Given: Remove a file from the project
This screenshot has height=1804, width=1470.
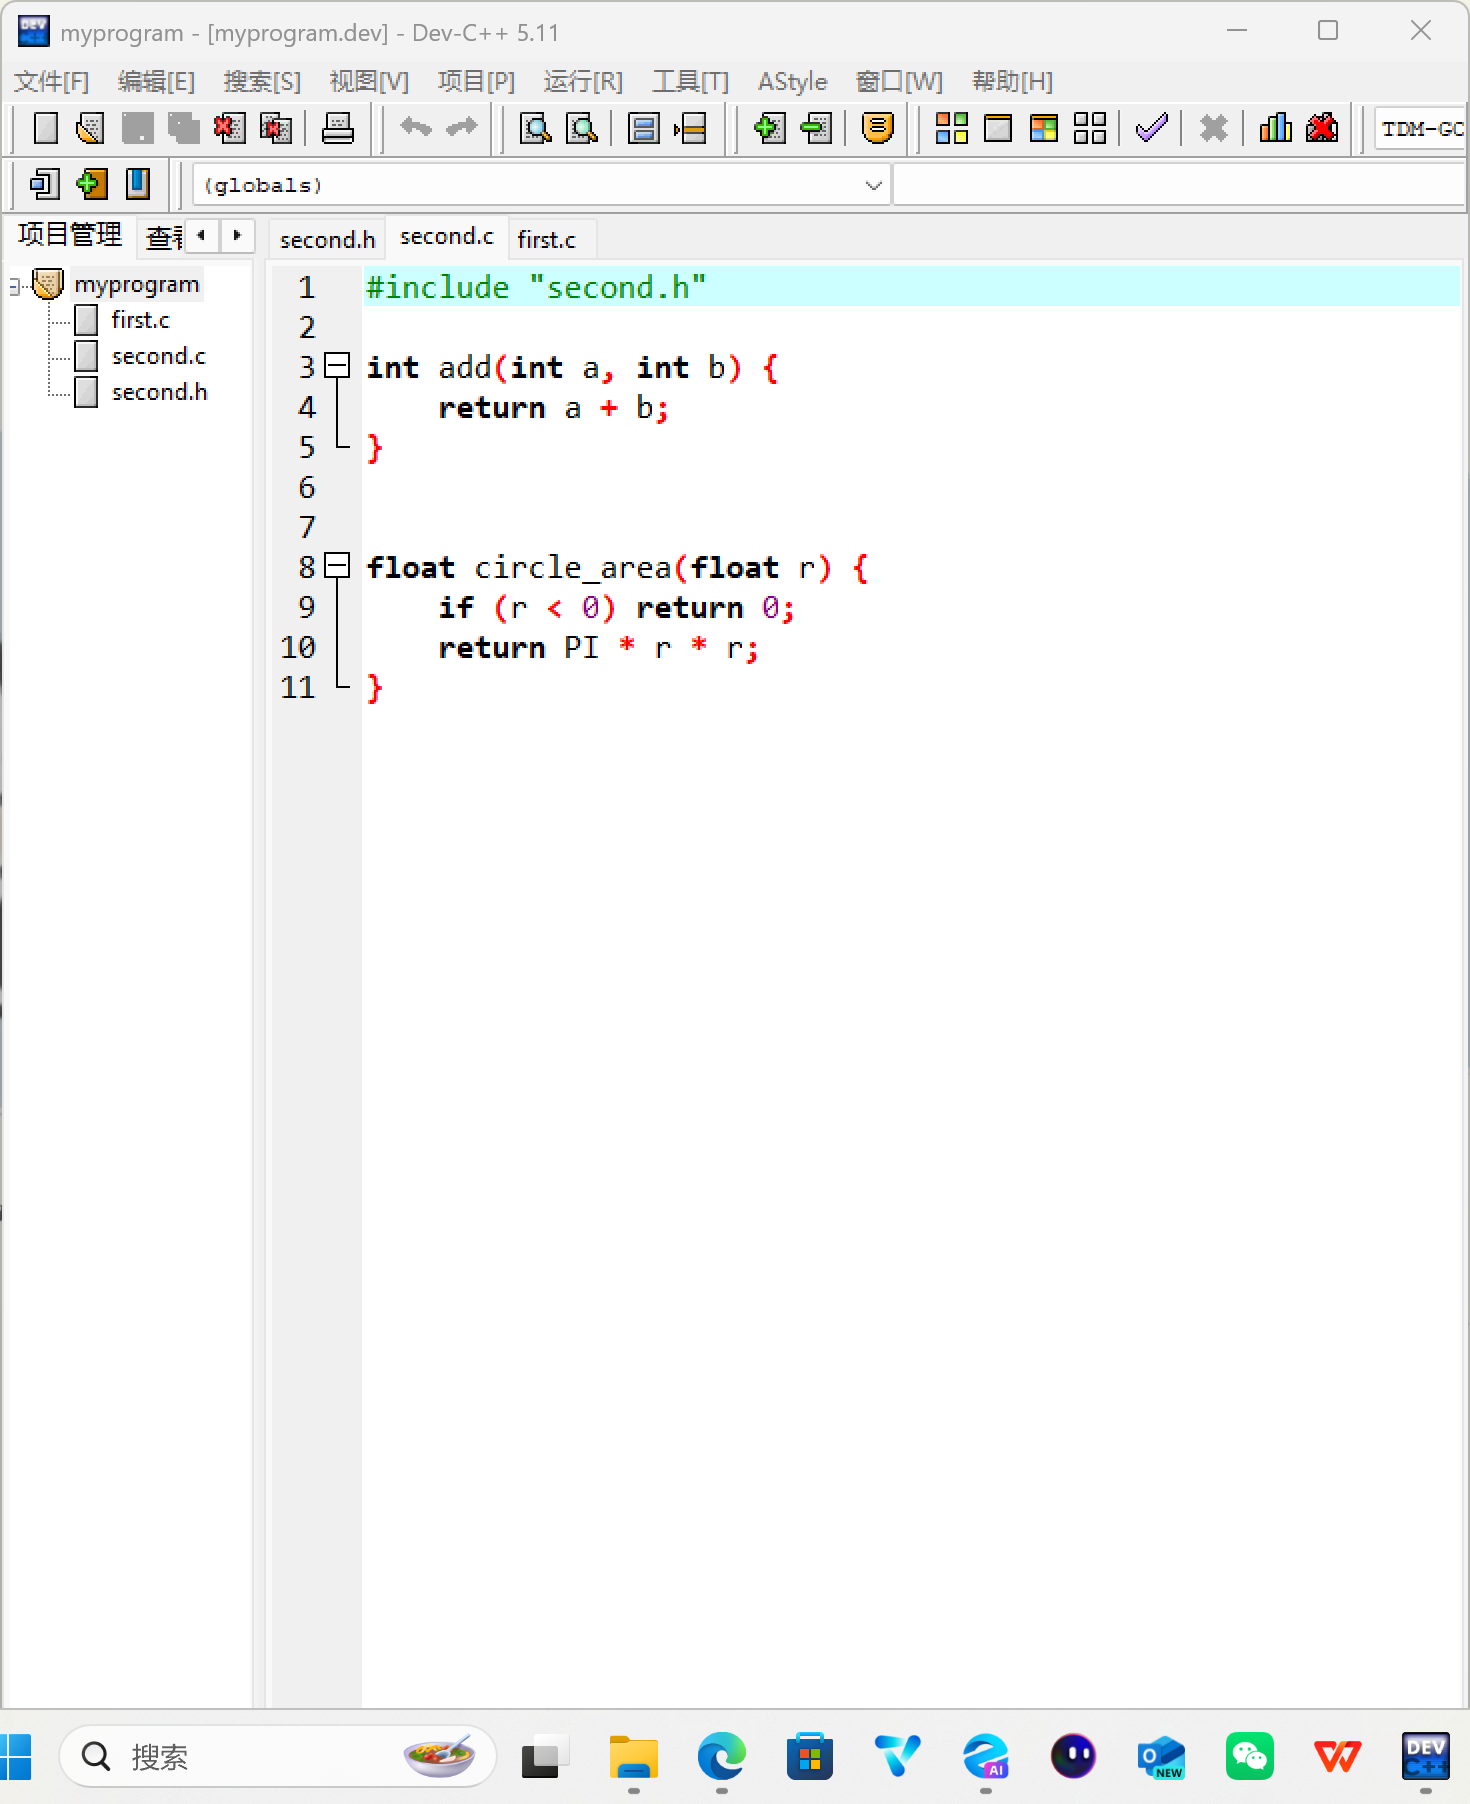Looking at the screenshot, I should point(816,128).
